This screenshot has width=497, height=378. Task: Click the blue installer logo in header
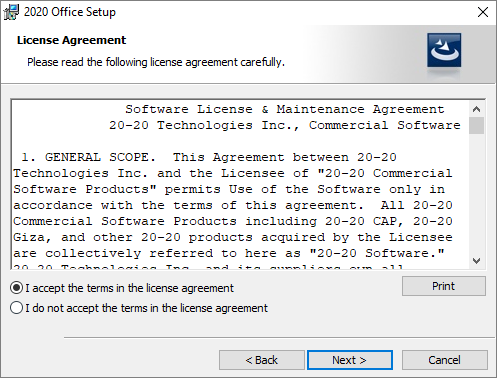click(x=444, y=50)
